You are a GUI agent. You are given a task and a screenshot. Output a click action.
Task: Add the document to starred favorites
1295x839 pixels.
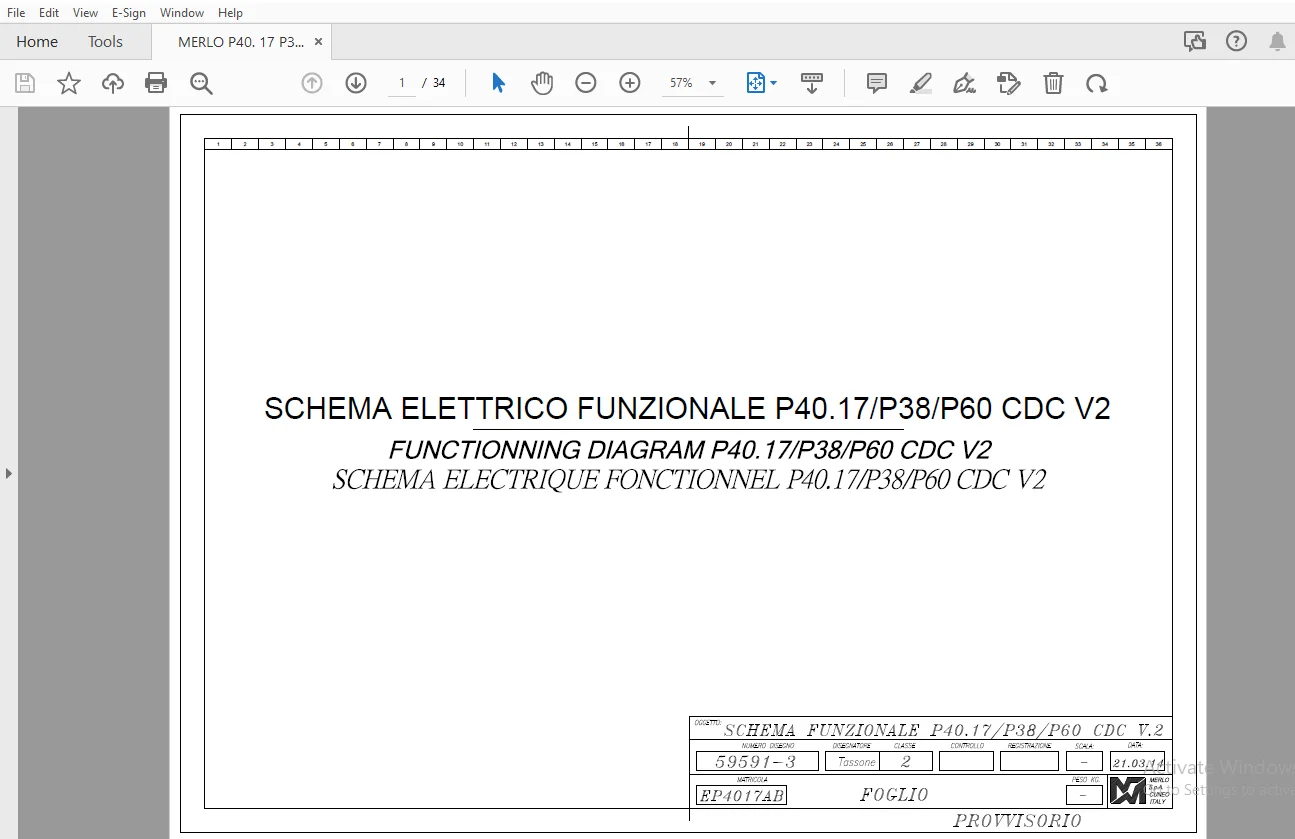[69, 83]
